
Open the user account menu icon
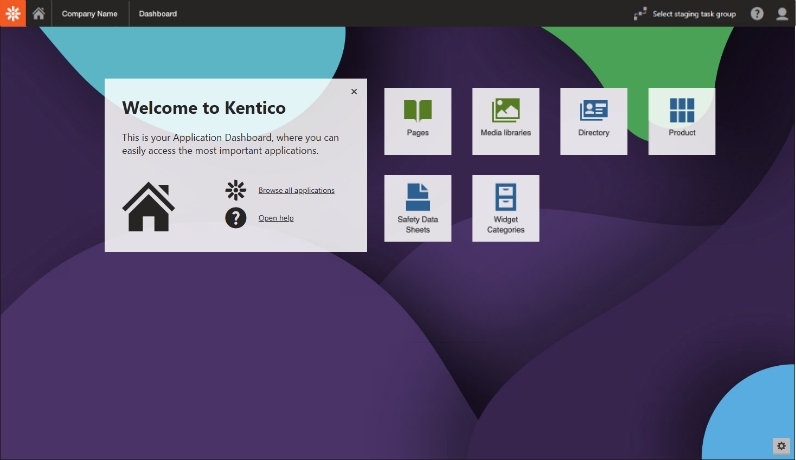point(782,14)
